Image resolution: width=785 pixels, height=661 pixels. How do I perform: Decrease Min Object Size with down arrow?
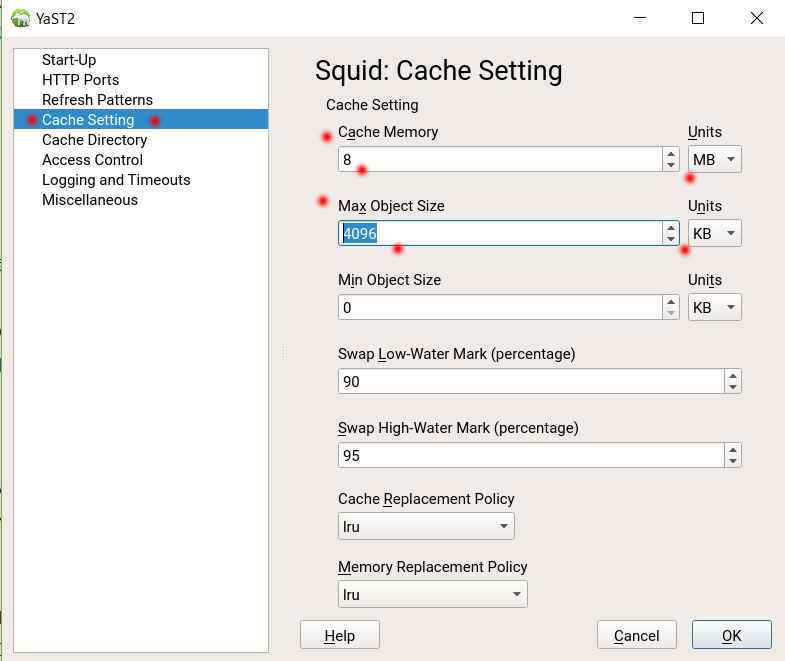671,313
